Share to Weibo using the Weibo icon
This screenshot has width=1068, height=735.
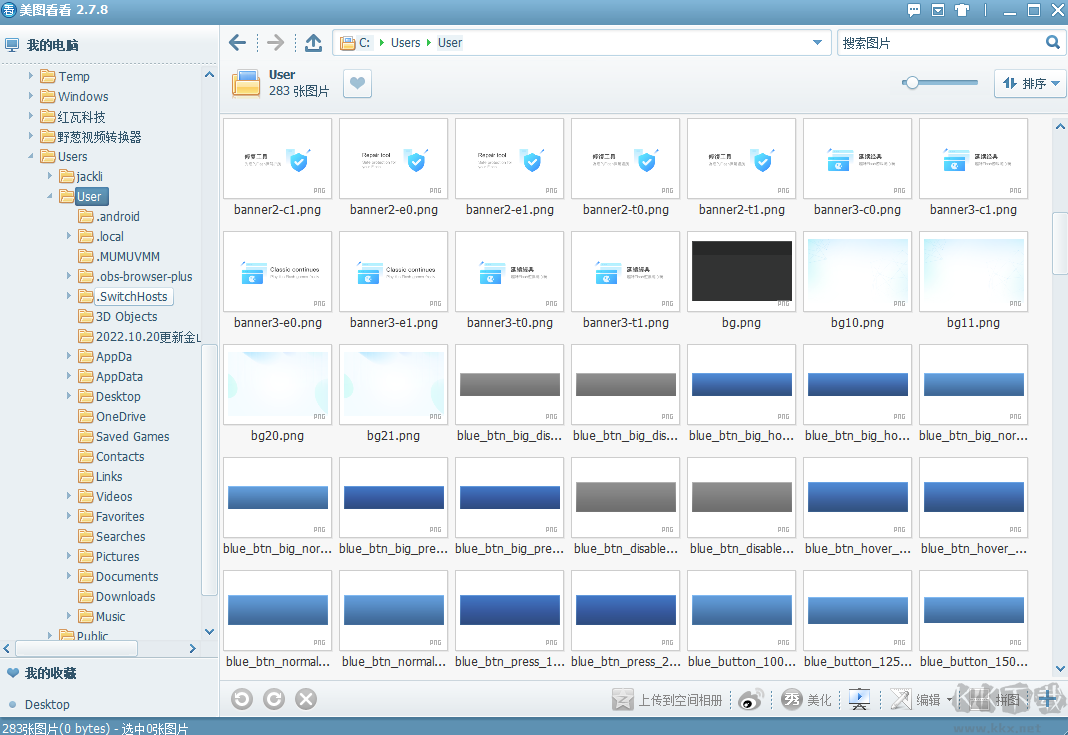point(750,700)
